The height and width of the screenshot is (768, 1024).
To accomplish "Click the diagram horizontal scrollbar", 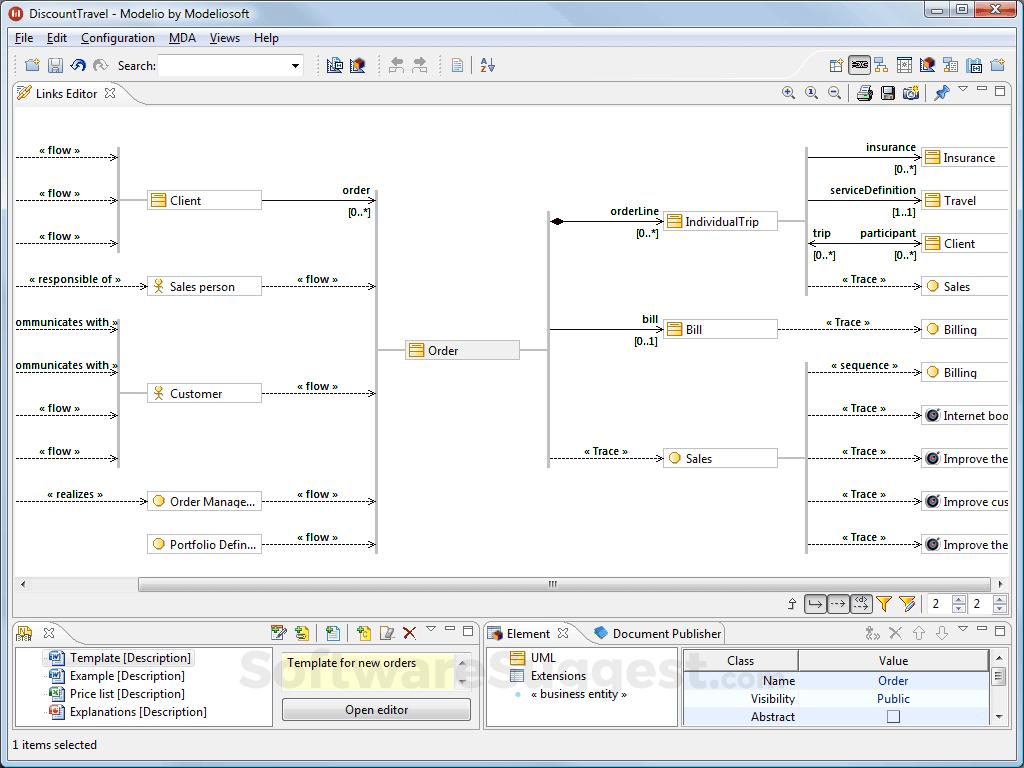I will (x=550, y=584).
